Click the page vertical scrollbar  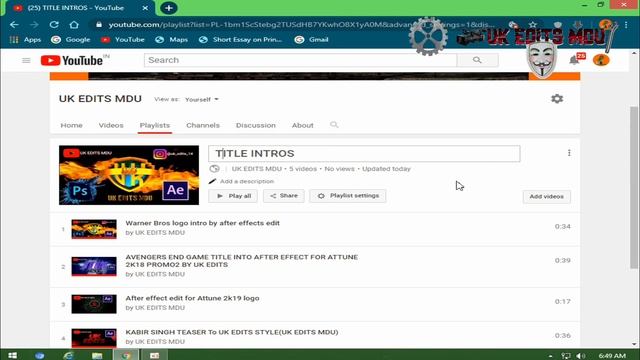(x=633, y=187)
